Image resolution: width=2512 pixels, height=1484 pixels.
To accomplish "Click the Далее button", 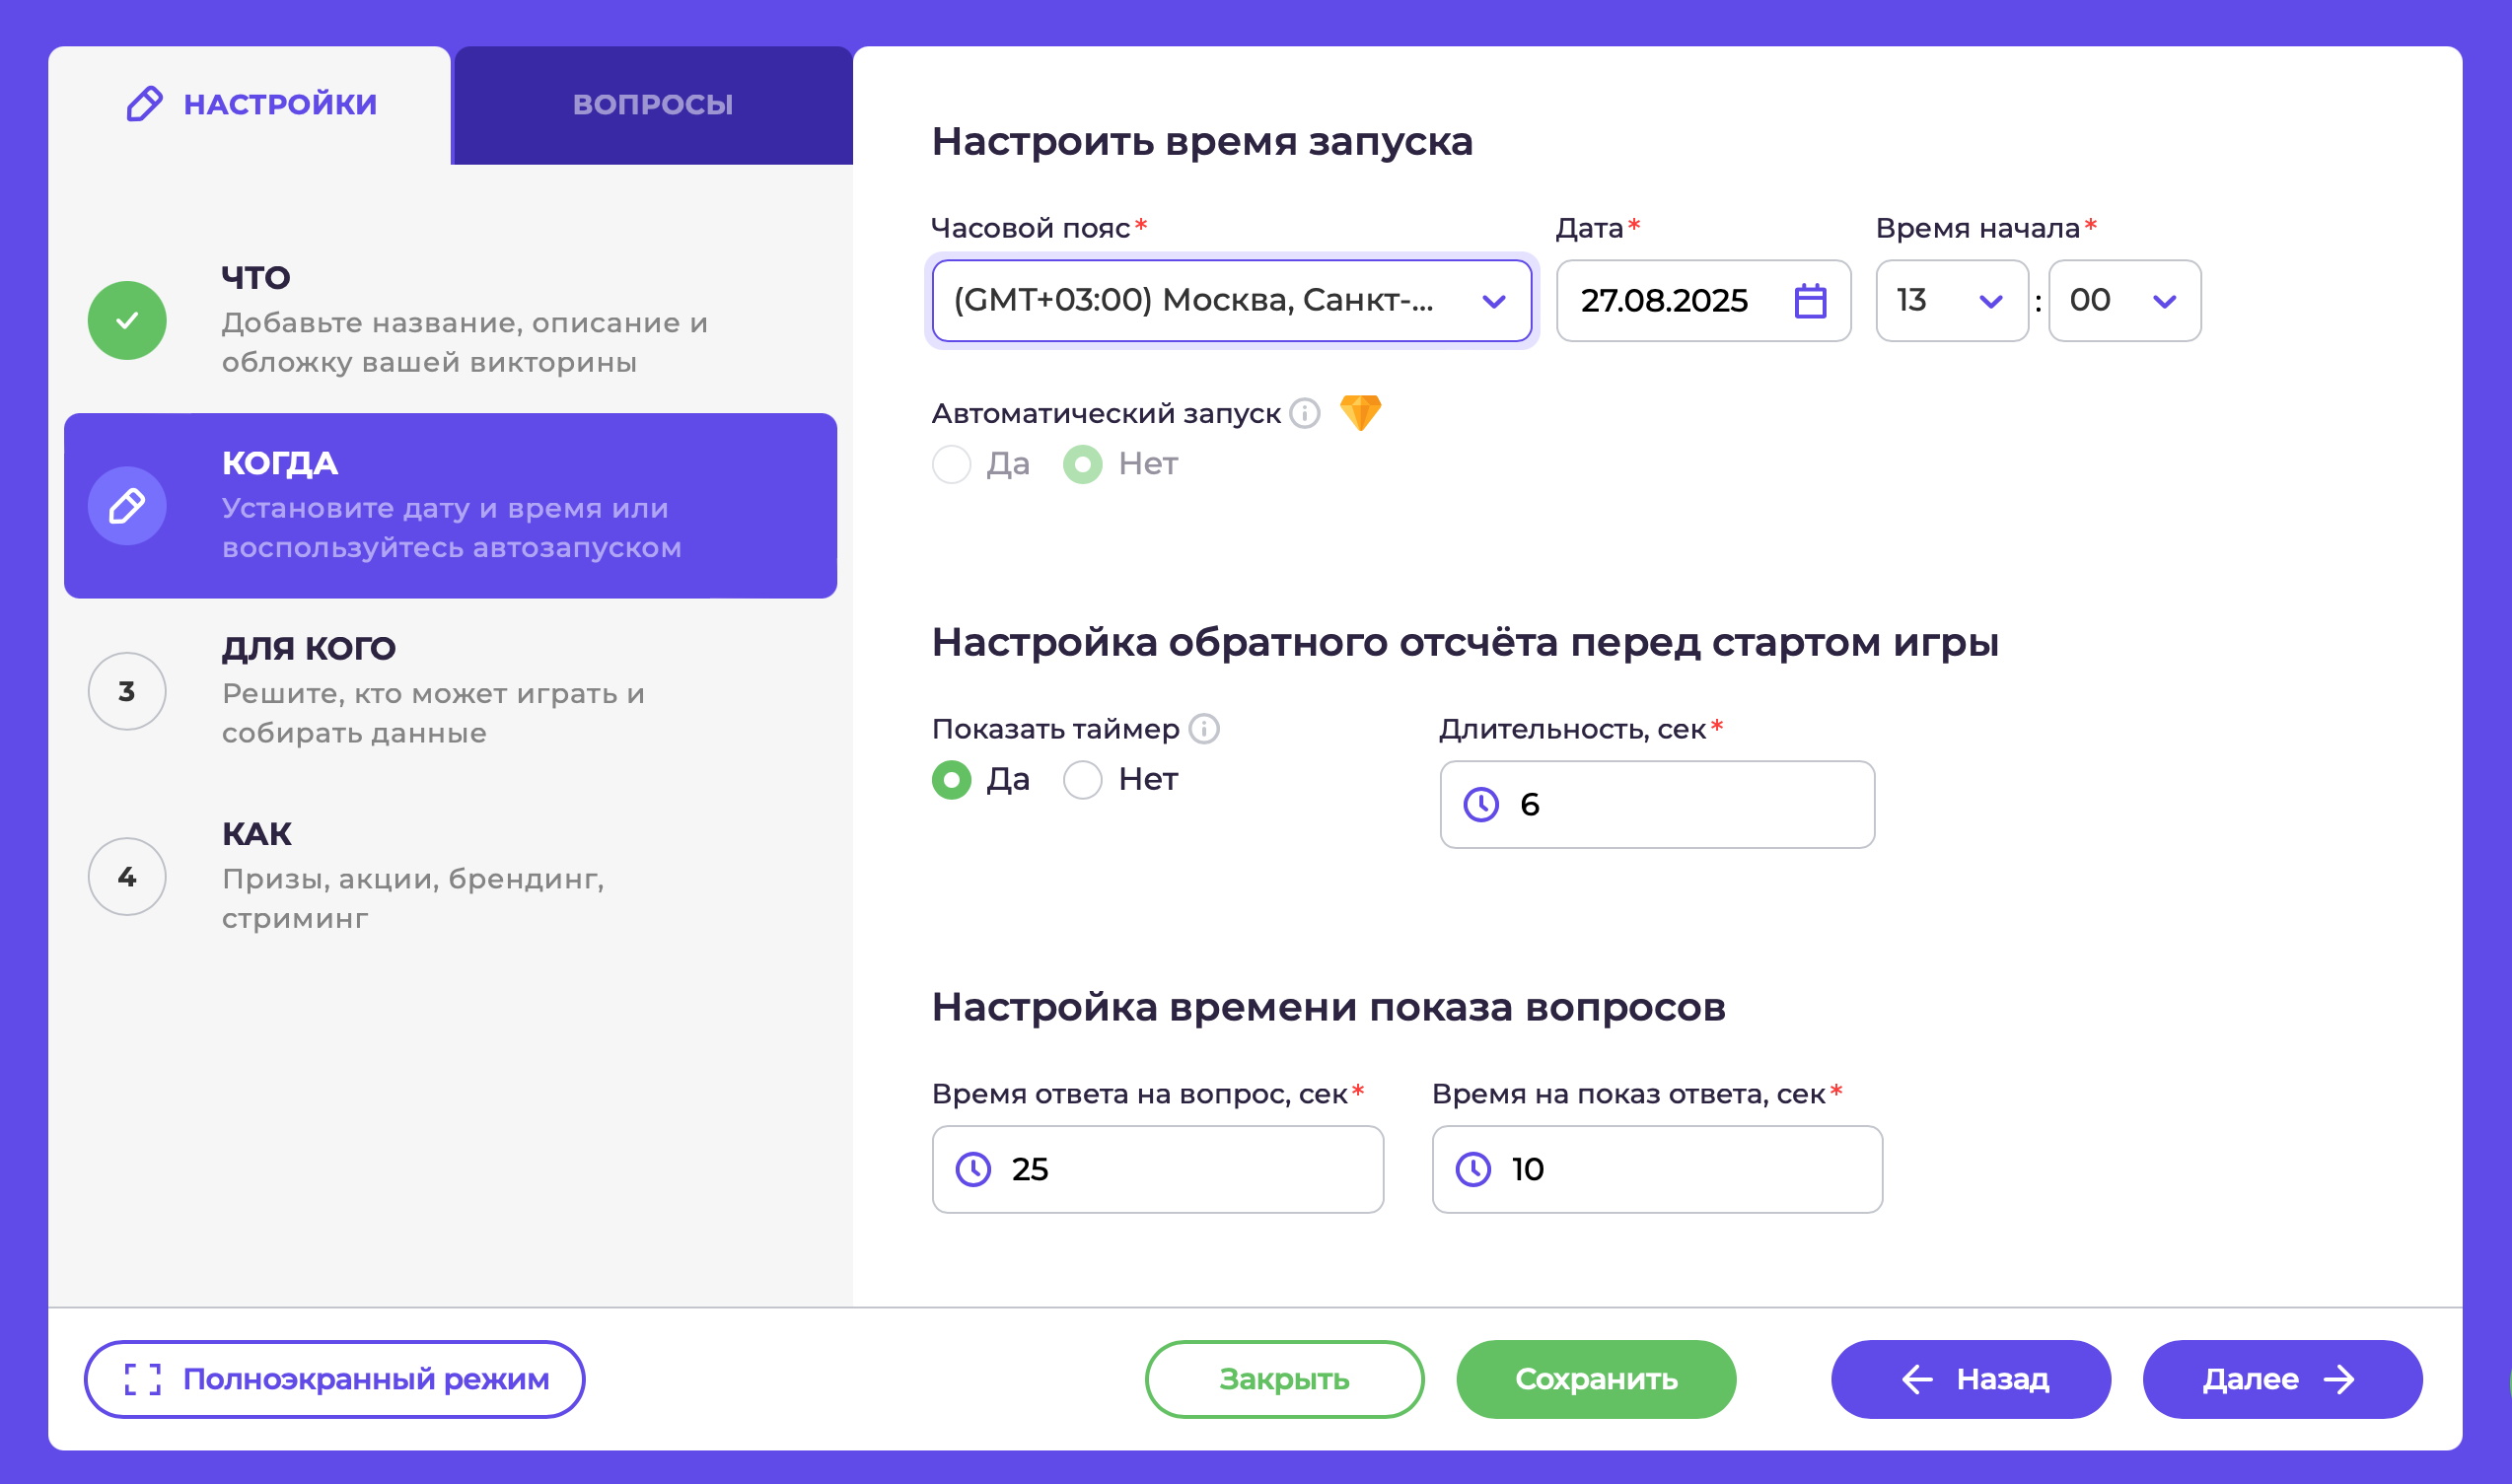I will (2281, 1379).
